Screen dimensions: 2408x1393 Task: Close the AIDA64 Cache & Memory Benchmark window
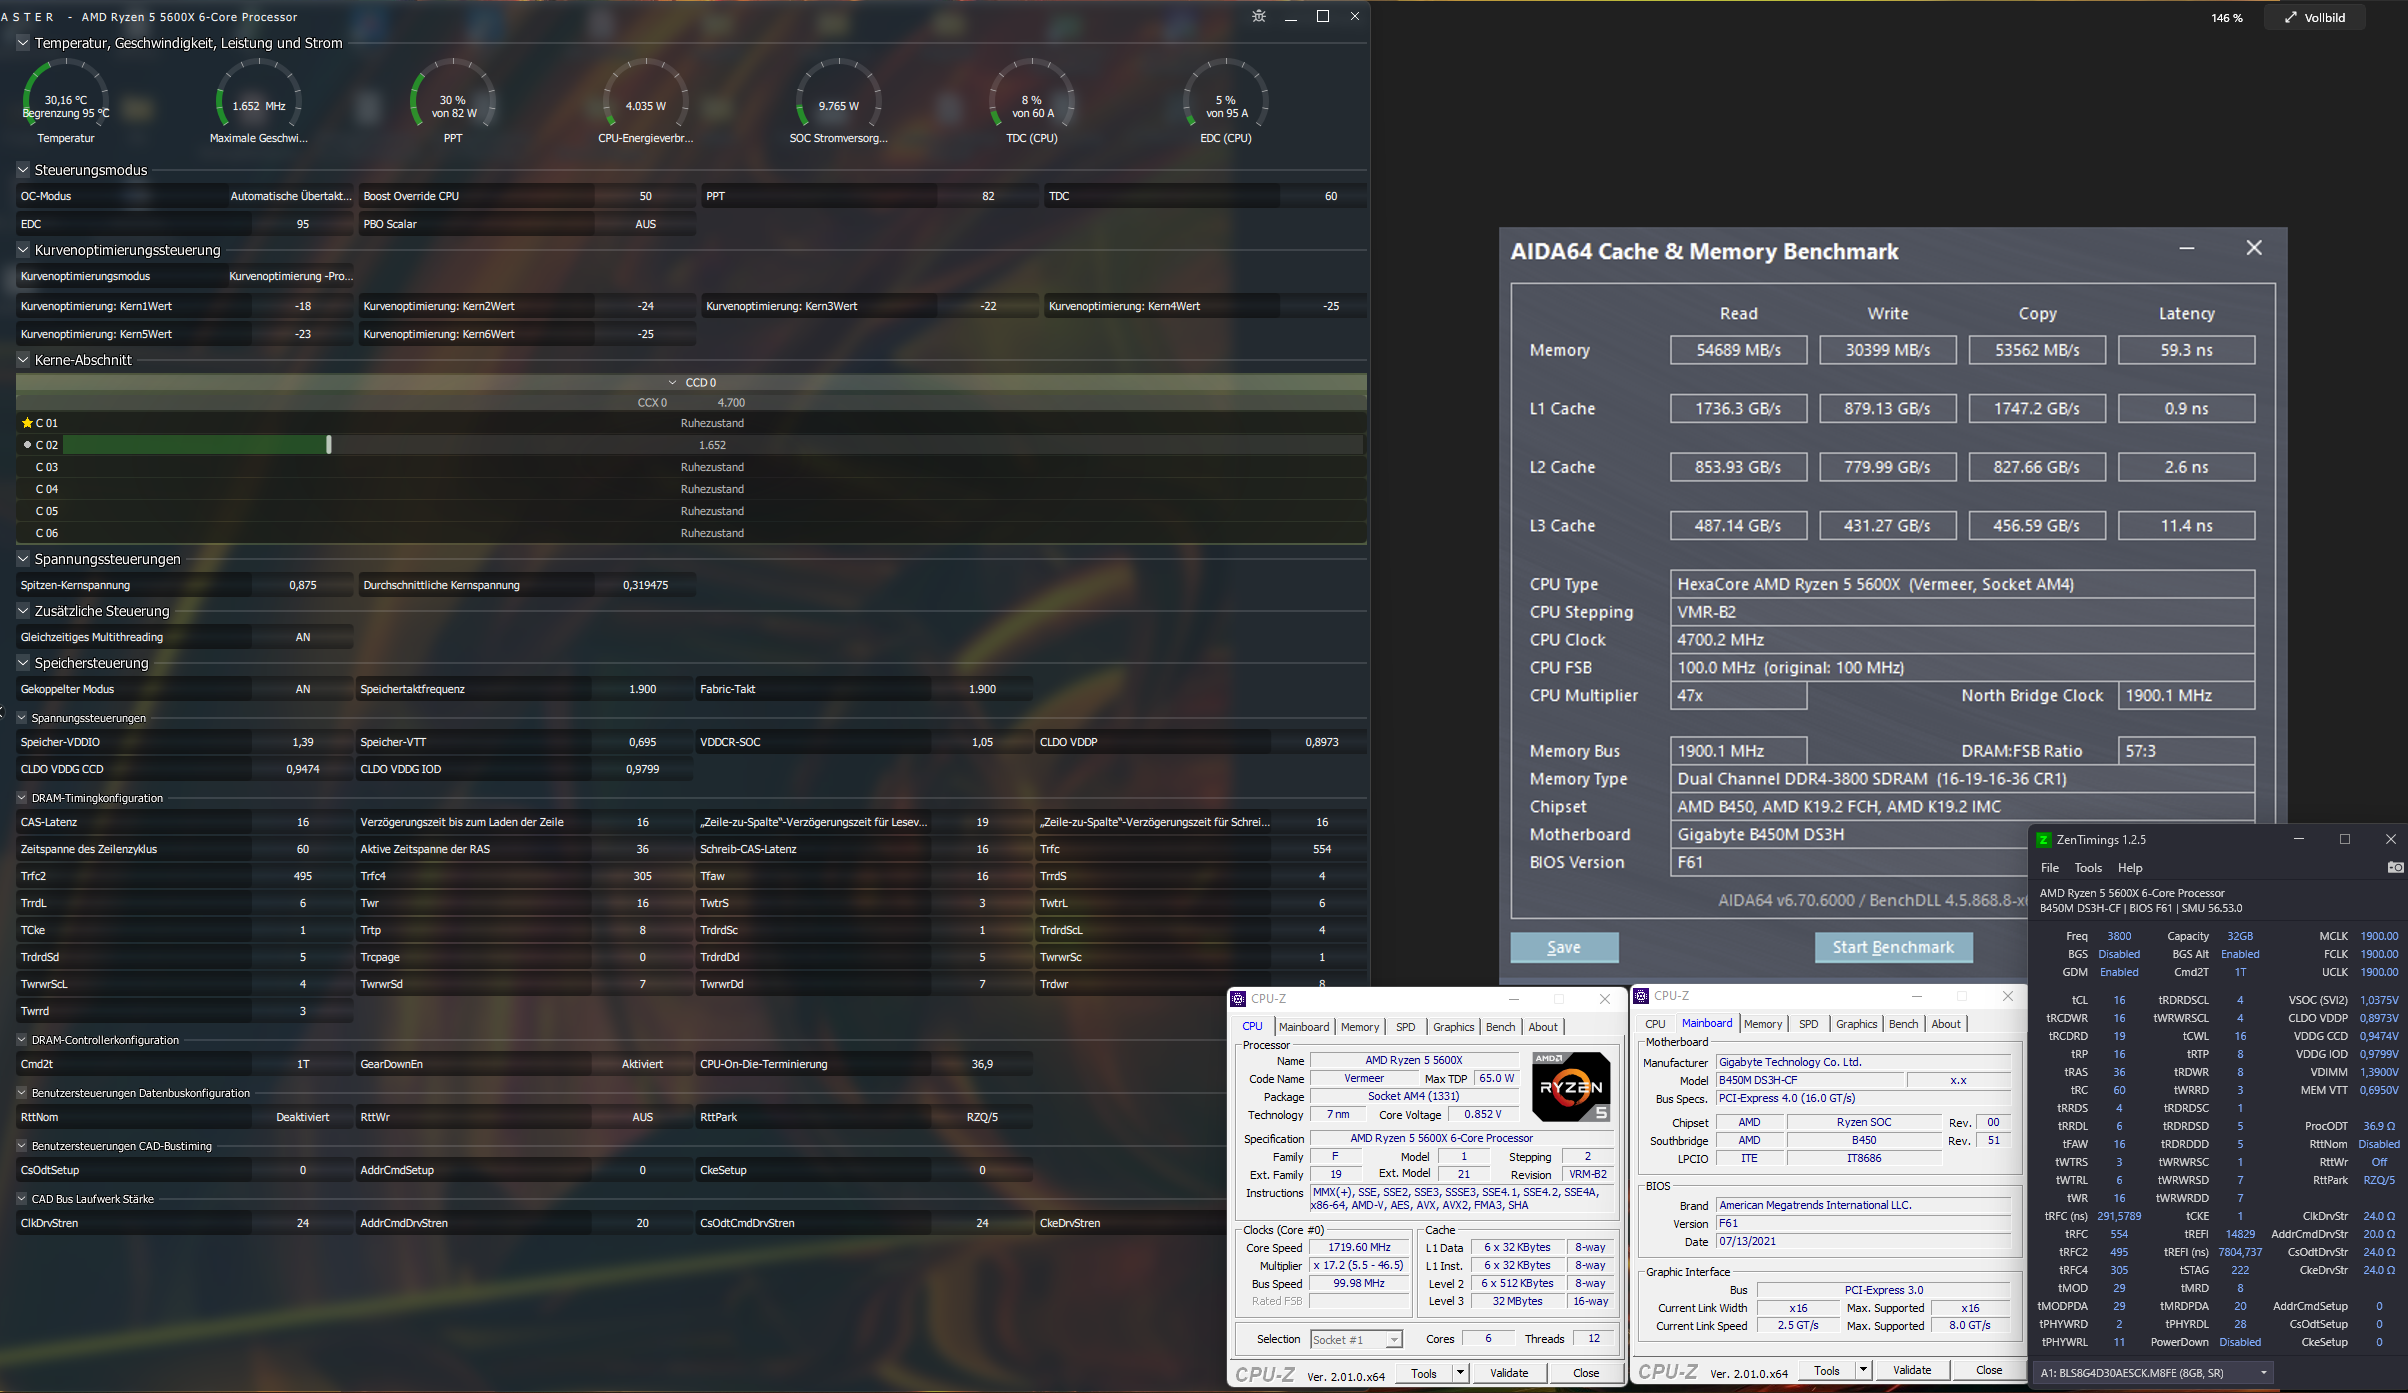pos(2254,248)
